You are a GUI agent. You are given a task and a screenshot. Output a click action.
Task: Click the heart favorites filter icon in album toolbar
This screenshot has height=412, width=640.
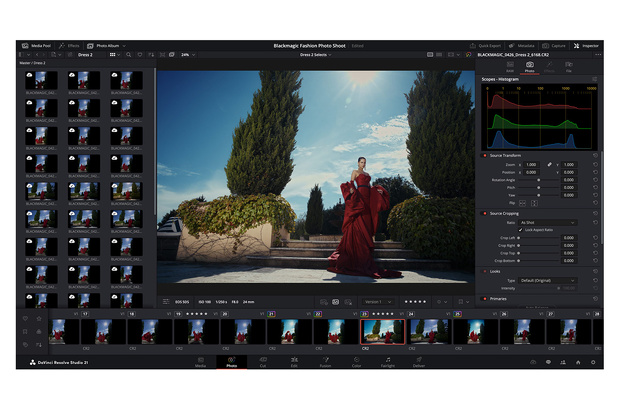coord(140,55)
